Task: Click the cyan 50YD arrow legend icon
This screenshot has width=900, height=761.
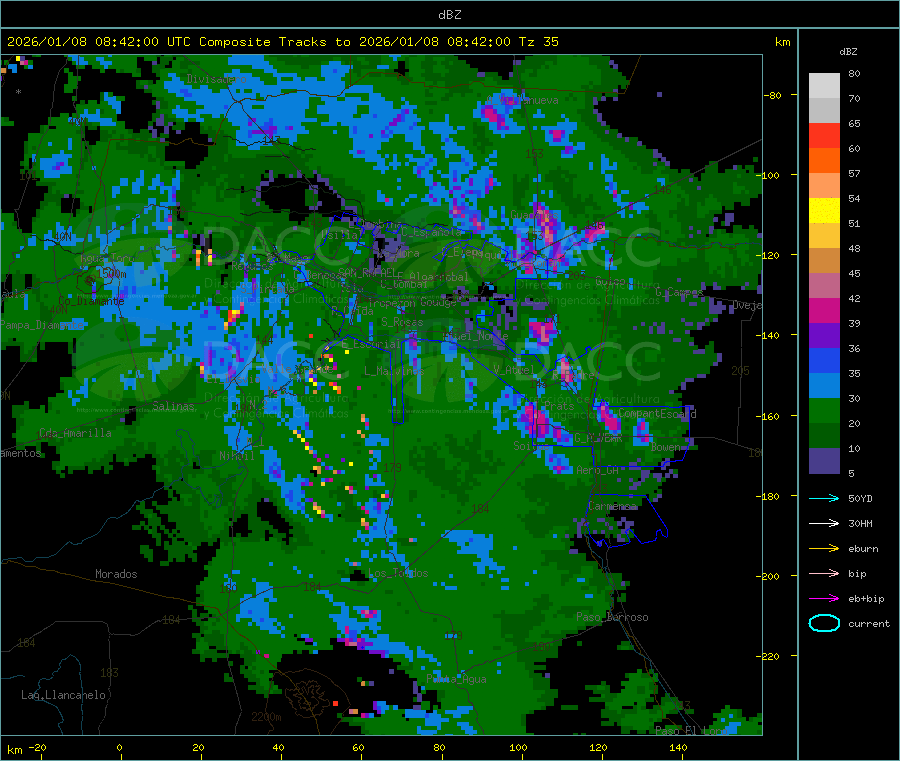Action: point(824,498)
